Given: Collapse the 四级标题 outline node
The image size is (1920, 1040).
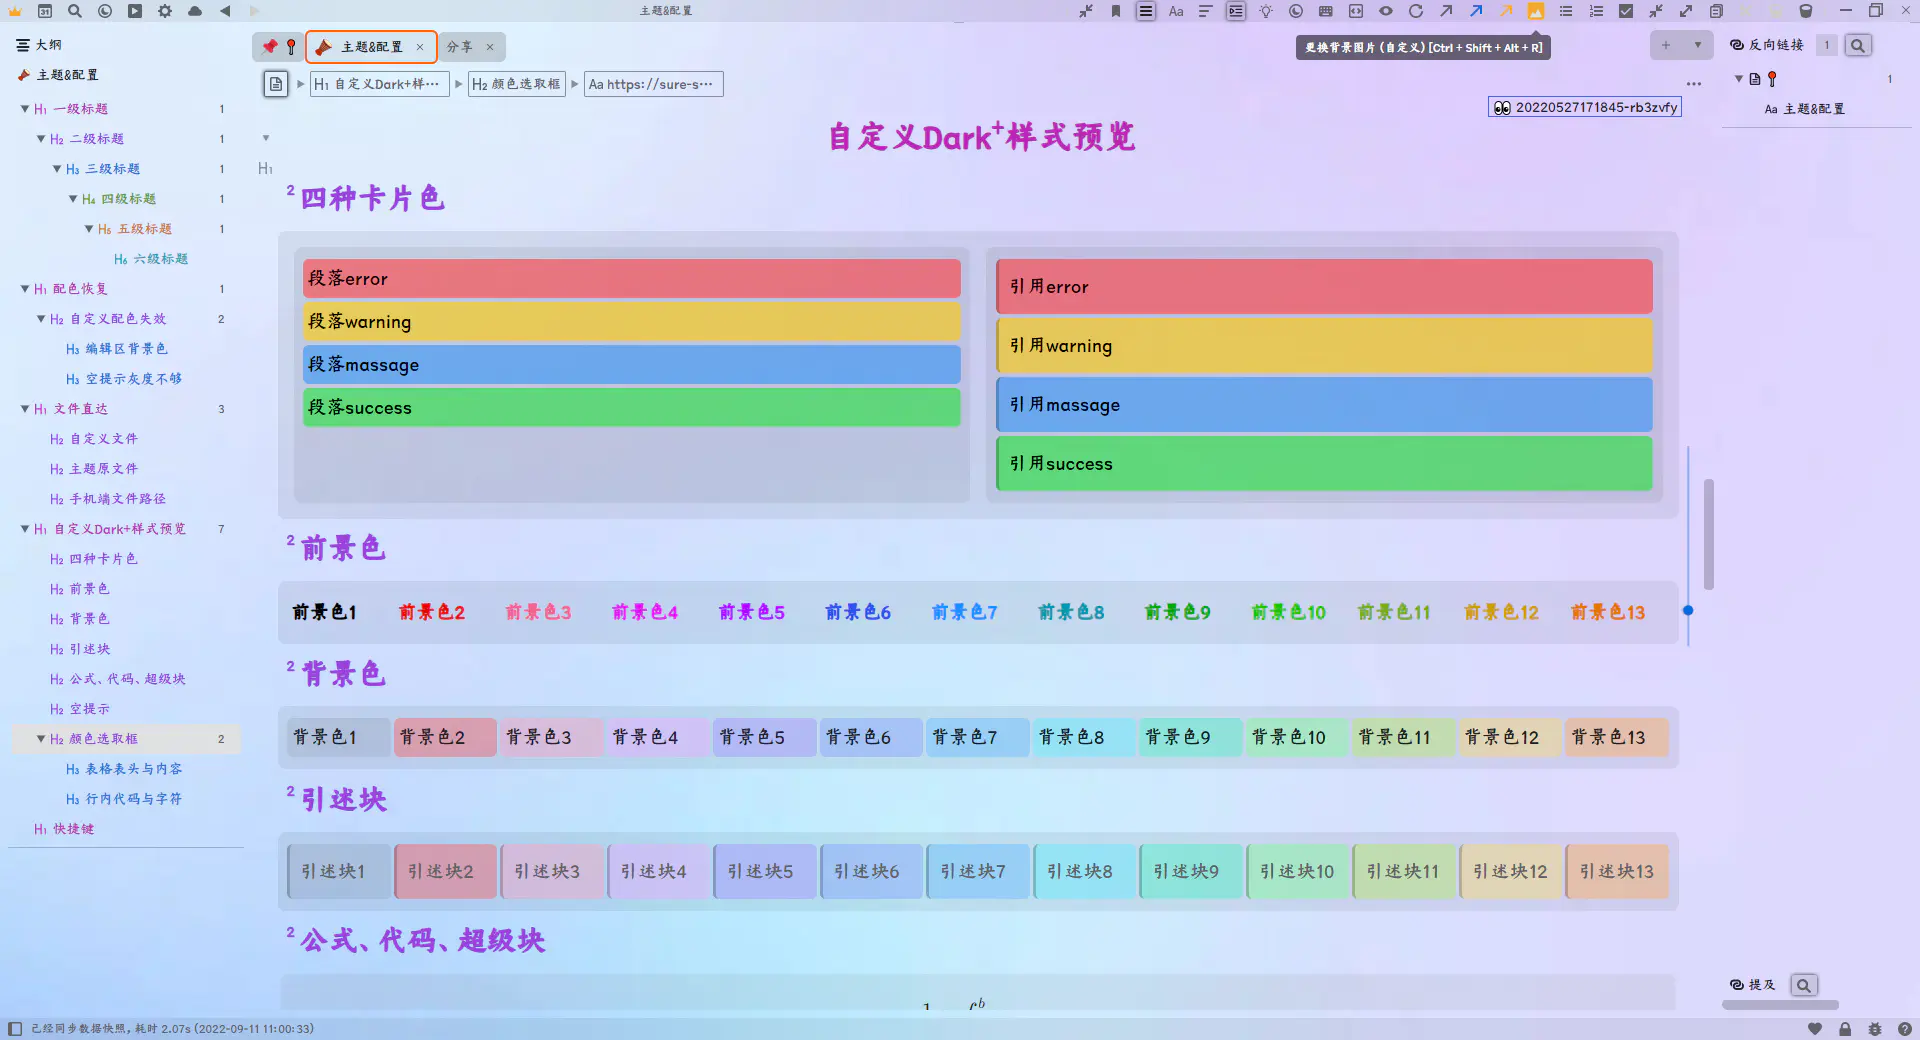Looking at the screenshot, I should [73, 199].
